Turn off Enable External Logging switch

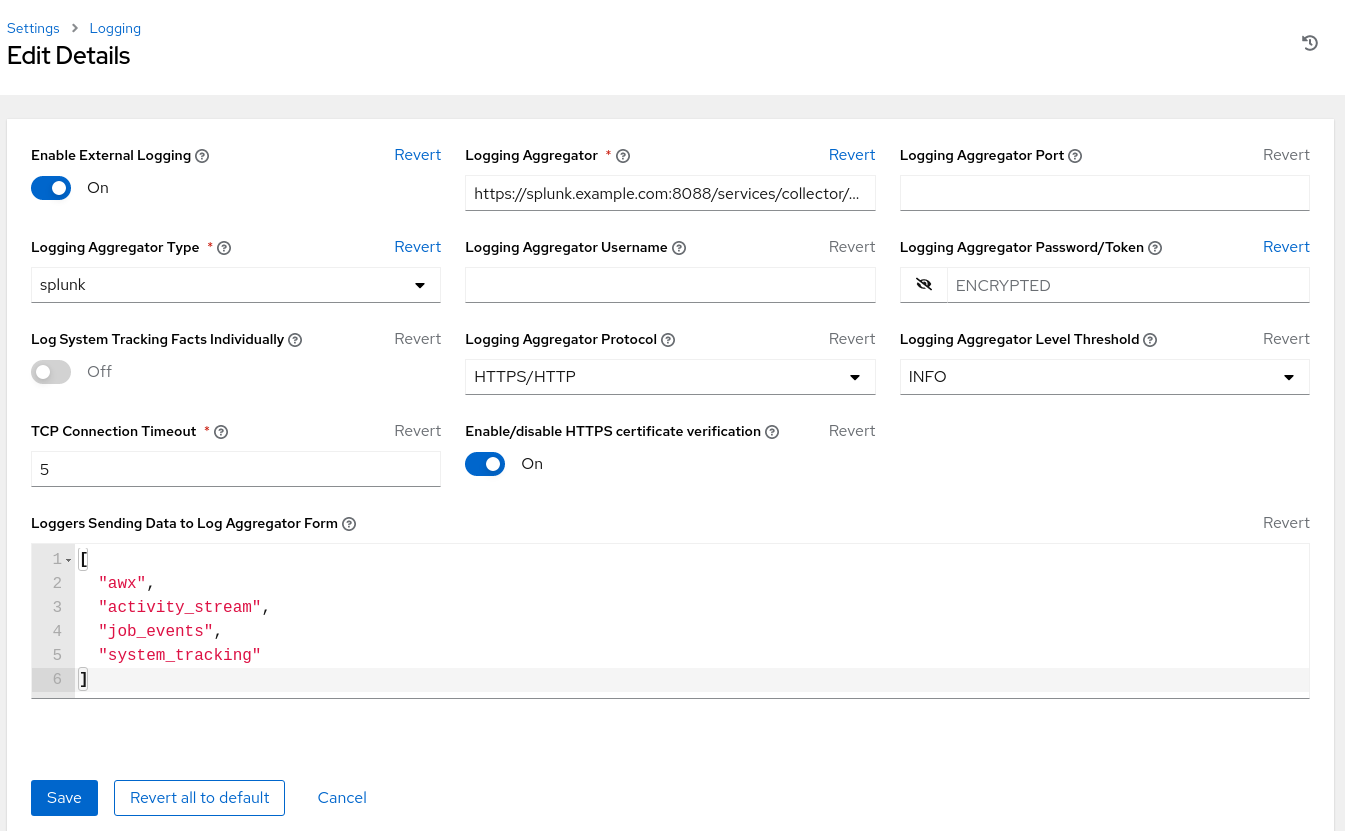pyautogui.click(x=51, y=188)
